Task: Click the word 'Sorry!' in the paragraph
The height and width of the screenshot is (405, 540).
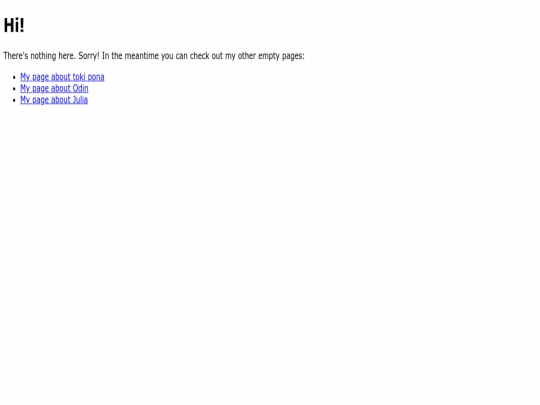Action: point(89,56)
